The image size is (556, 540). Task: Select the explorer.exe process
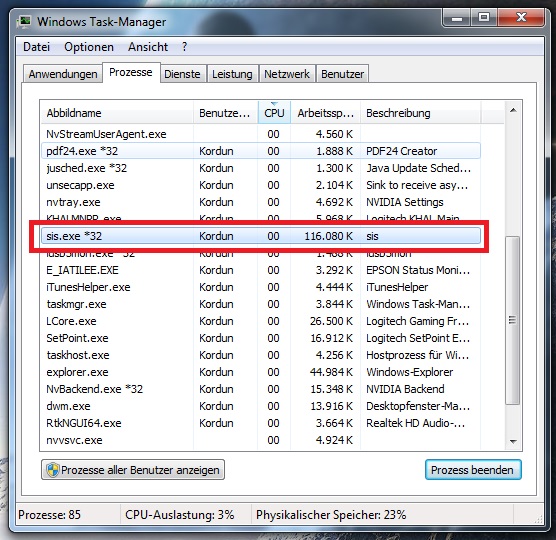(261, 372)
